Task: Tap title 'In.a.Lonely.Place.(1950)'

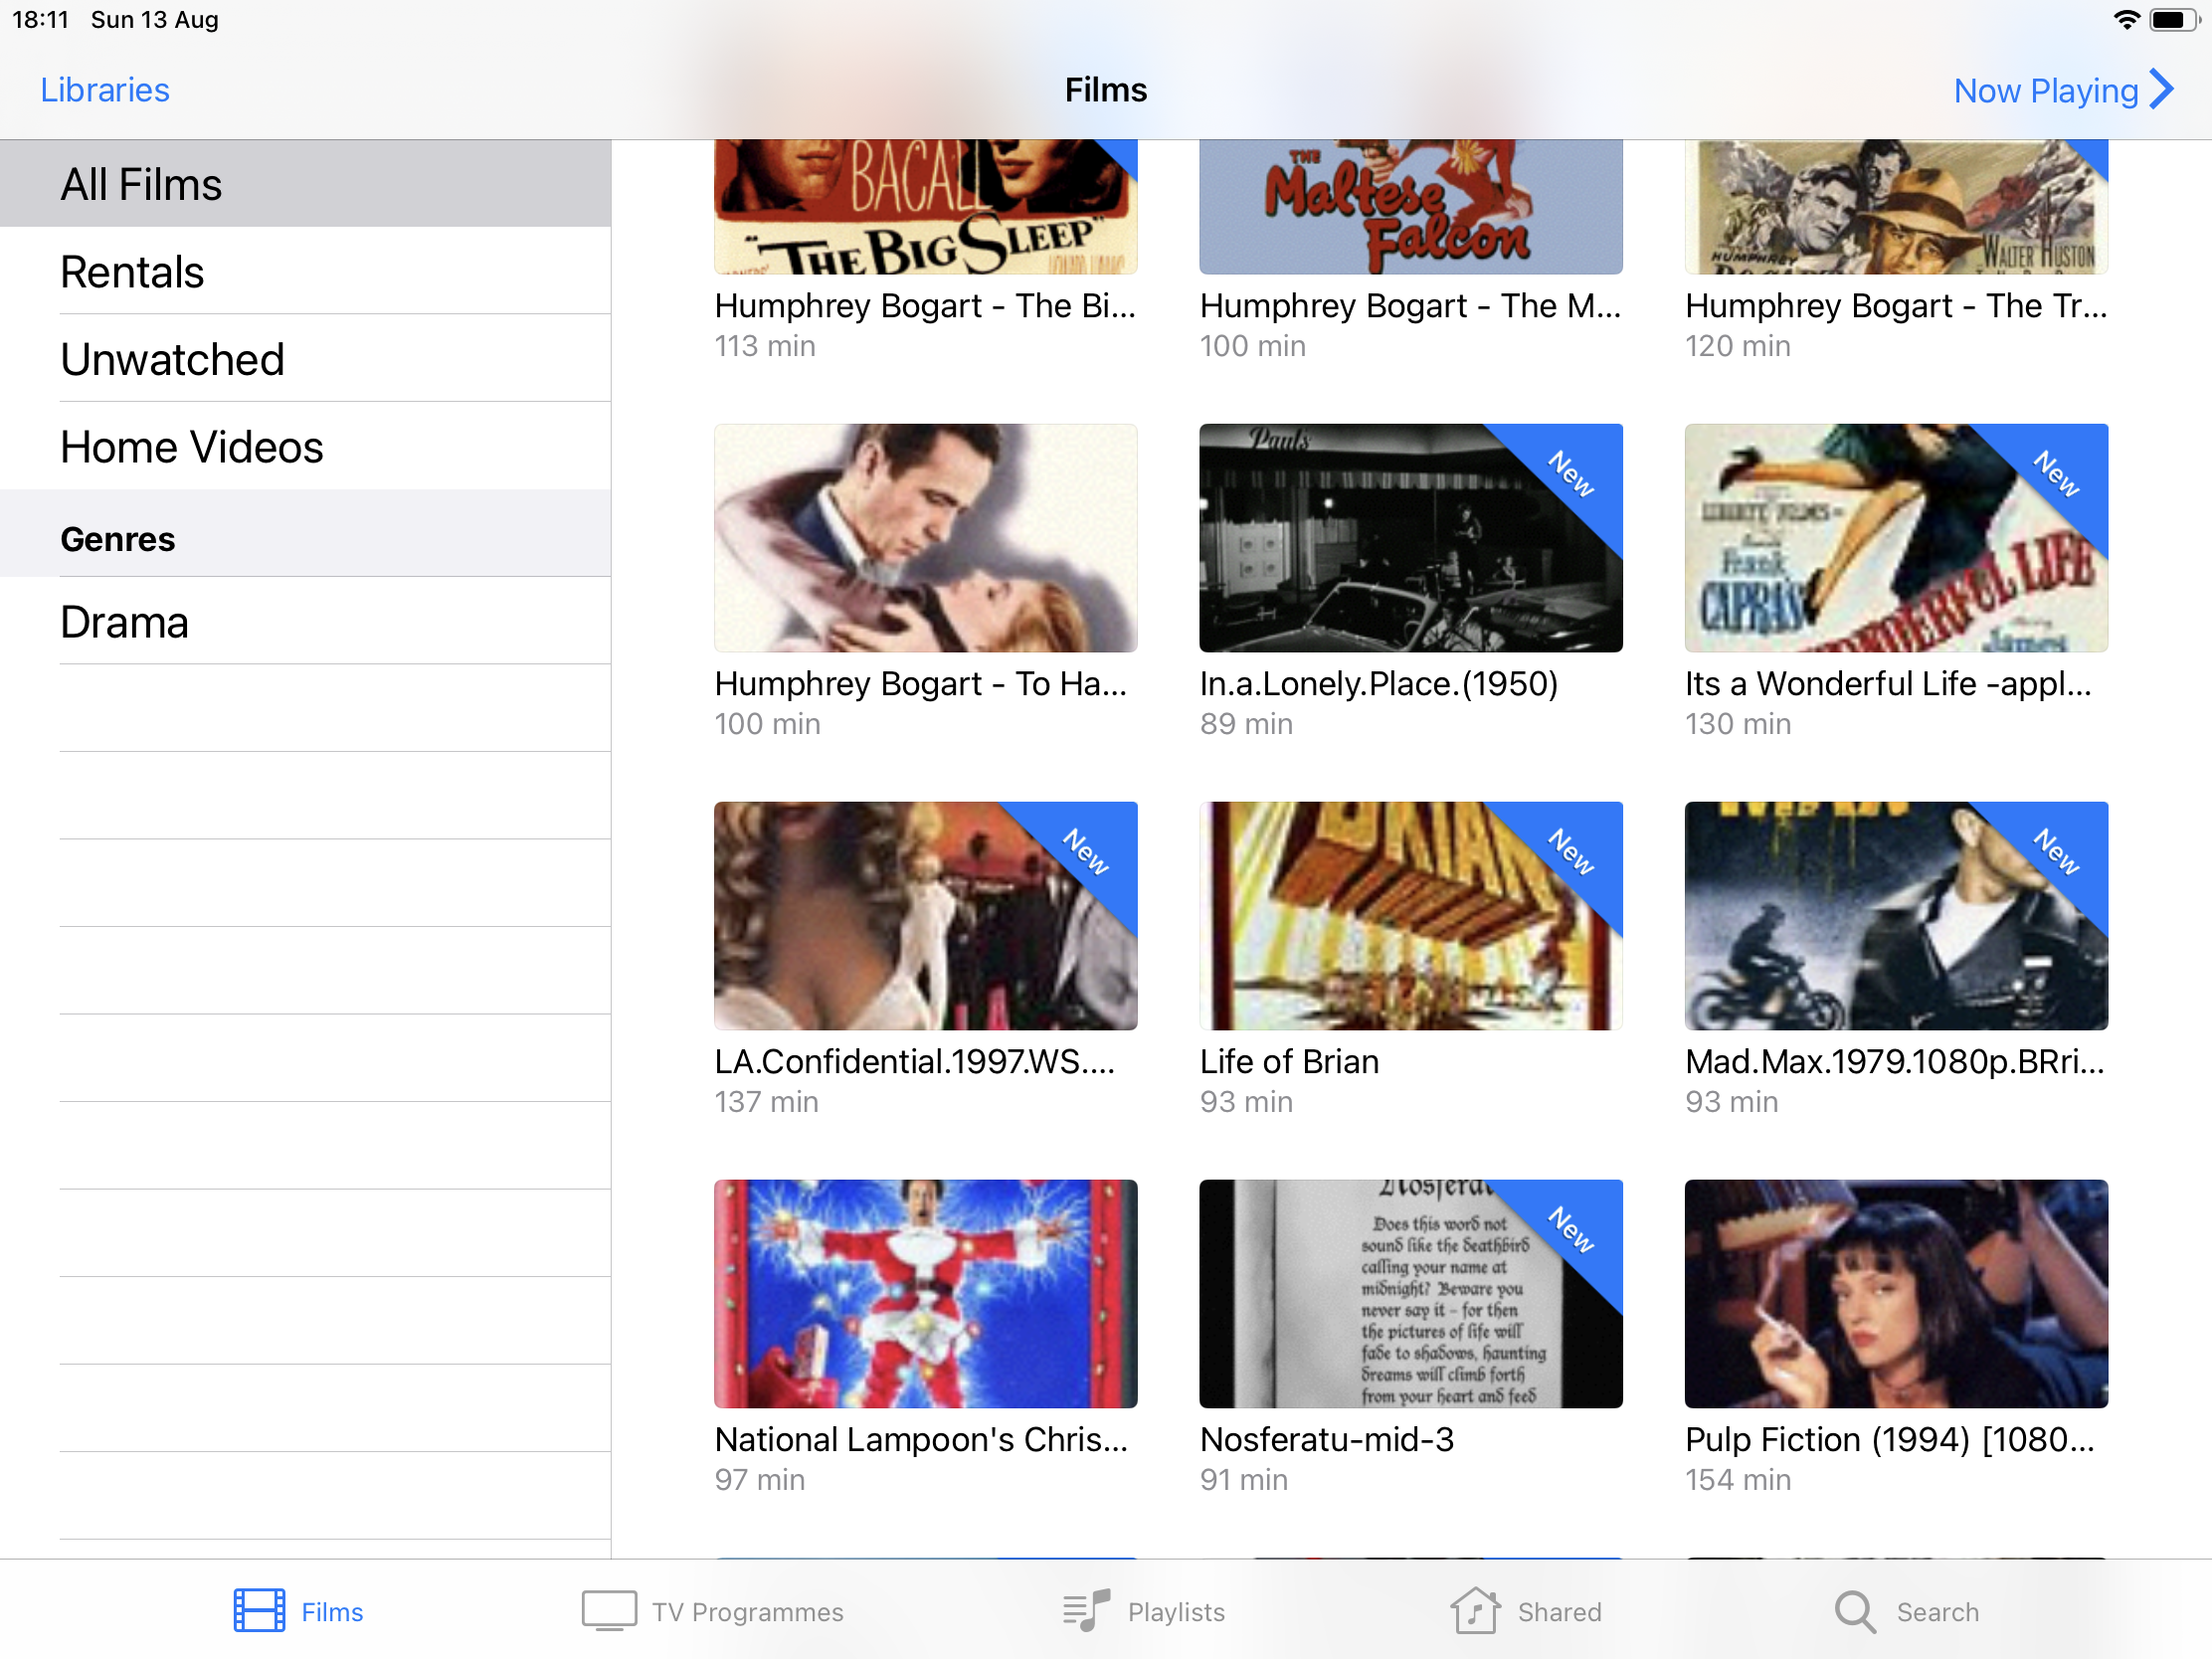Action: click(1379, 684)
